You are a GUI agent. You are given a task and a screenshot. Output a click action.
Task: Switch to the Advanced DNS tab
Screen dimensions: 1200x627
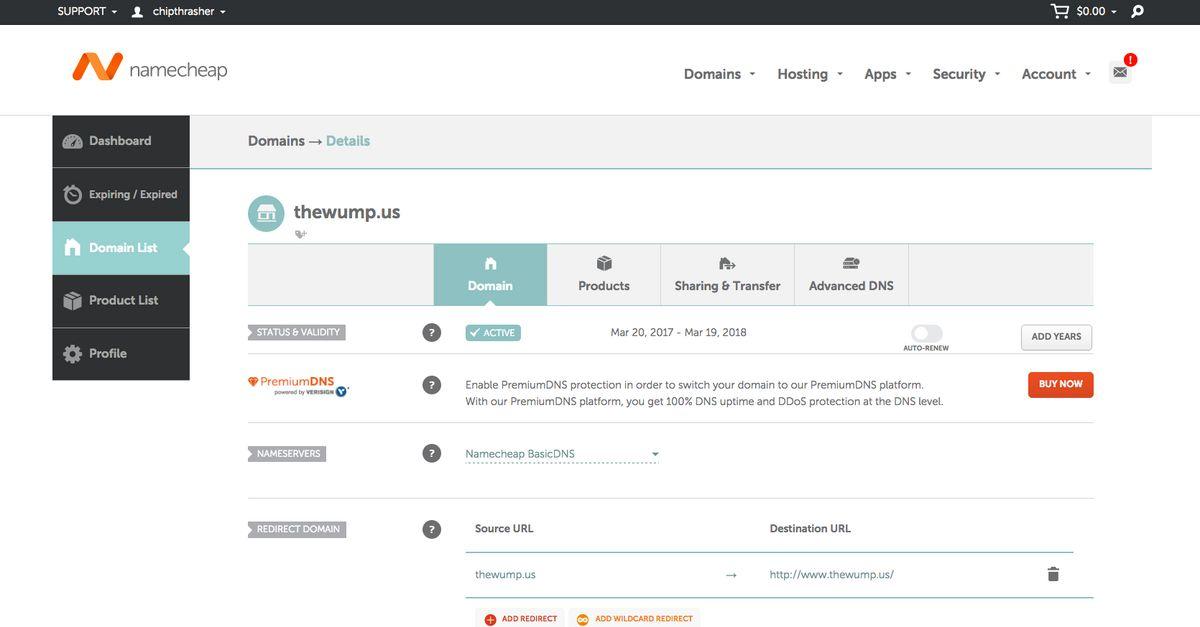(851, 275)
